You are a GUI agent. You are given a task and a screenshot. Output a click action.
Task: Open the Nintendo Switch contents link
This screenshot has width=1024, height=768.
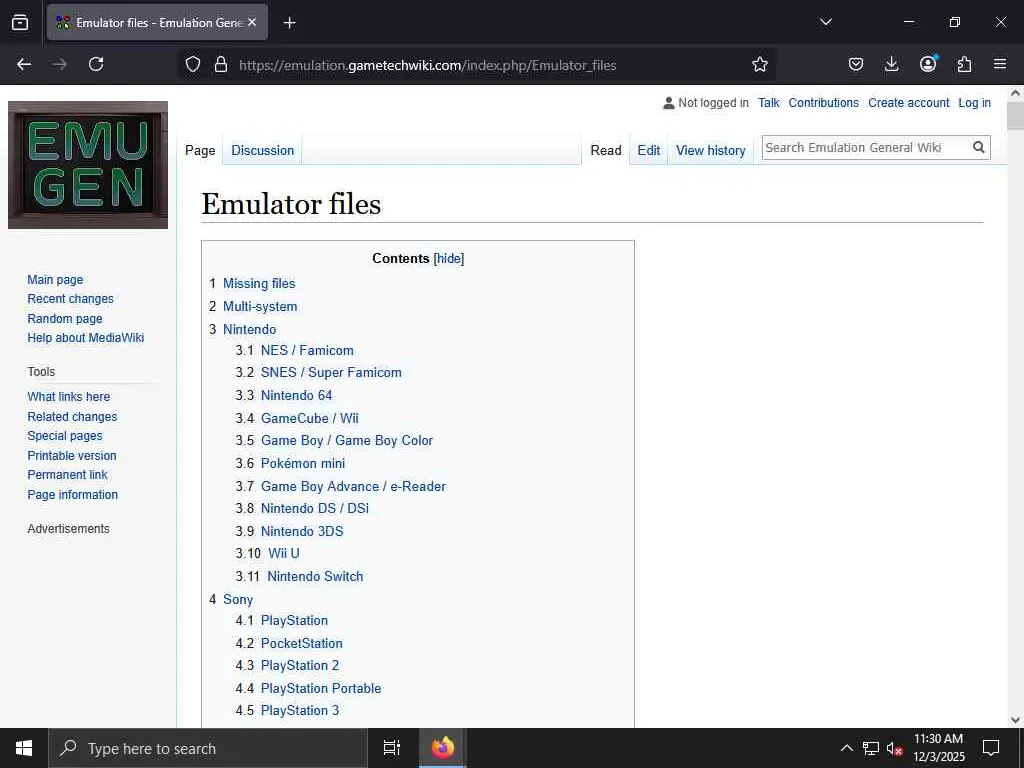(x=315, y=576)
